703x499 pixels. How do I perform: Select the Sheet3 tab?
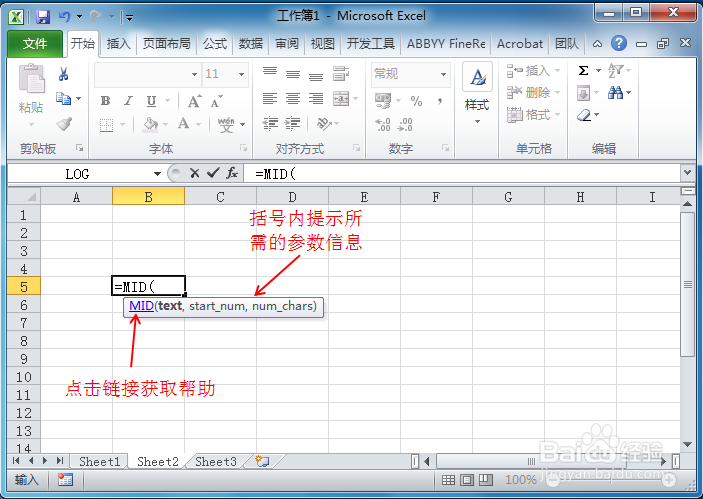coord(216,462)
